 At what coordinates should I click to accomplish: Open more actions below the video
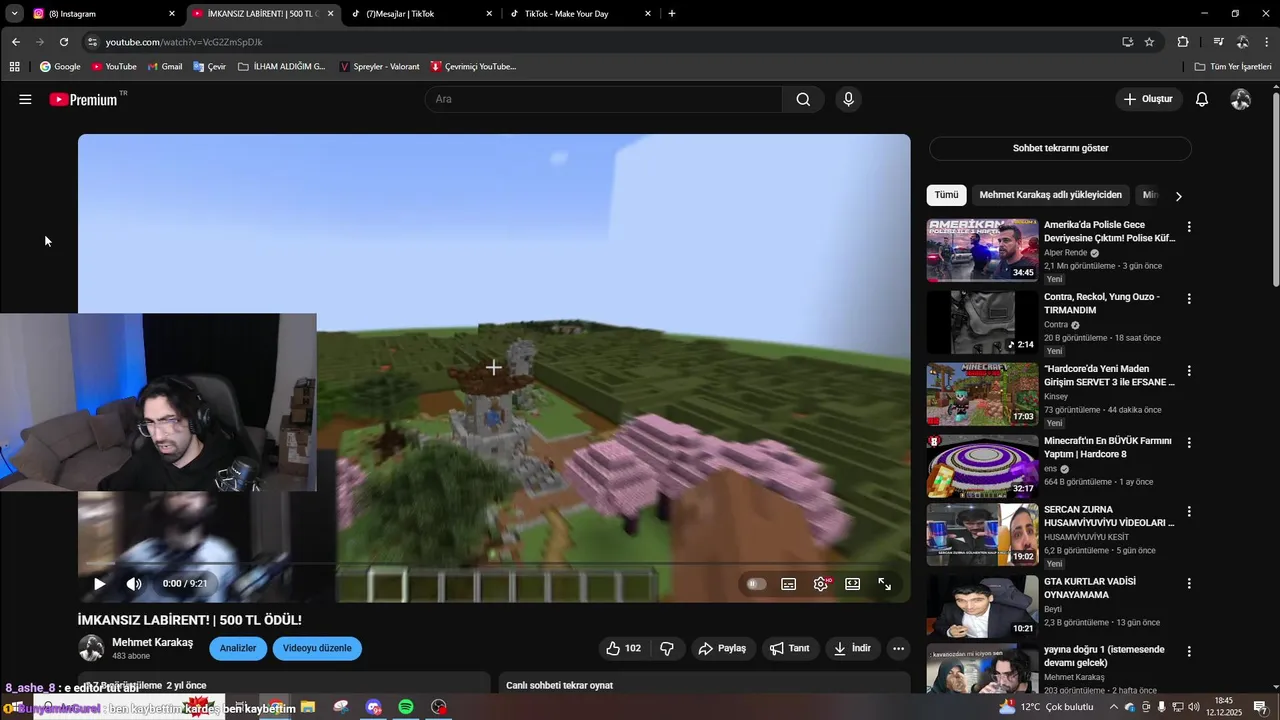click(x=898, y=648)
